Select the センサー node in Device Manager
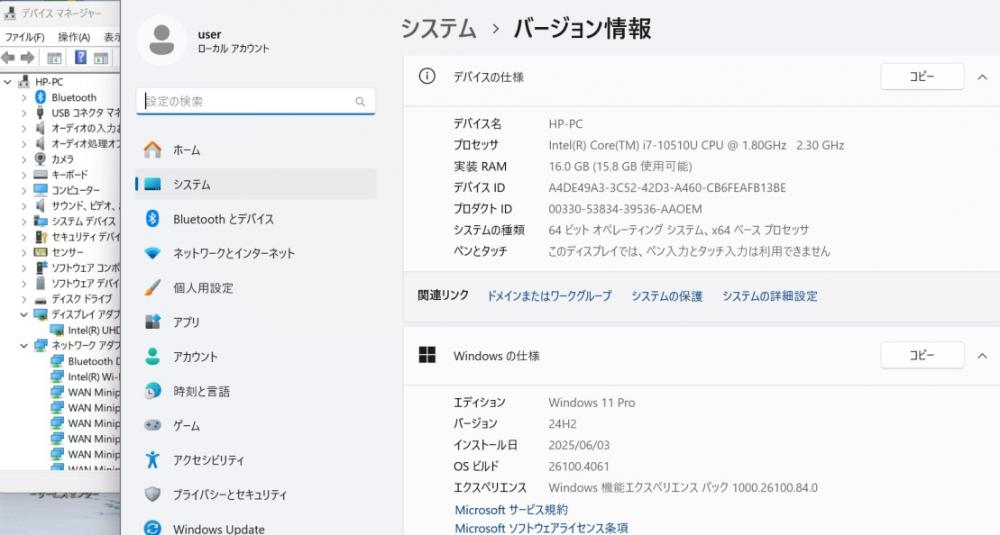This screenshot has width=1000, height=535. [x=67, y=252]
